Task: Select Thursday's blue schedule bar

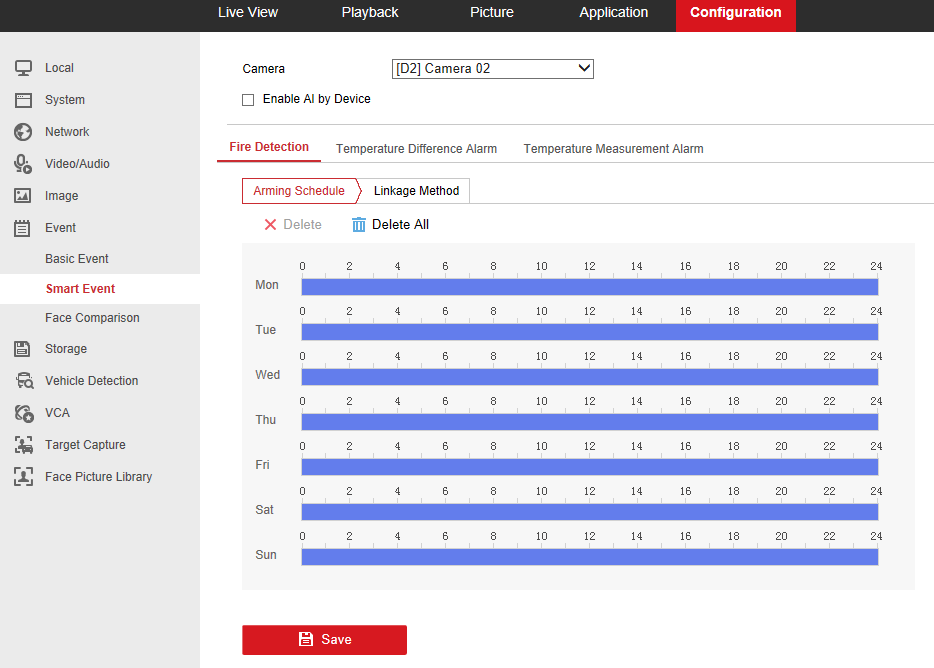Action: coord(590,422)
